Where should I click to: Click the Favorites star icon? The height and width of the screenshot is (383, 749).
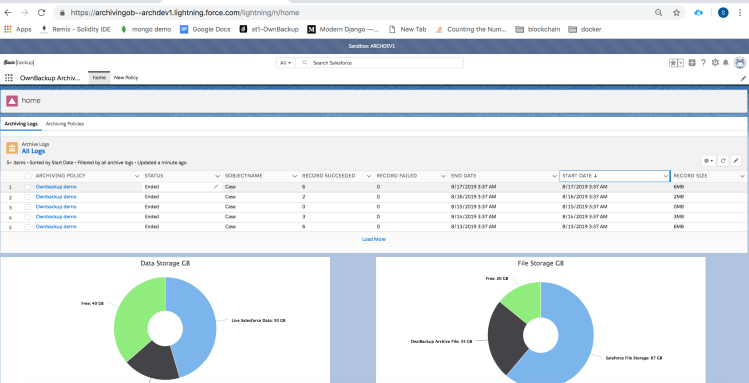[673, 63]
